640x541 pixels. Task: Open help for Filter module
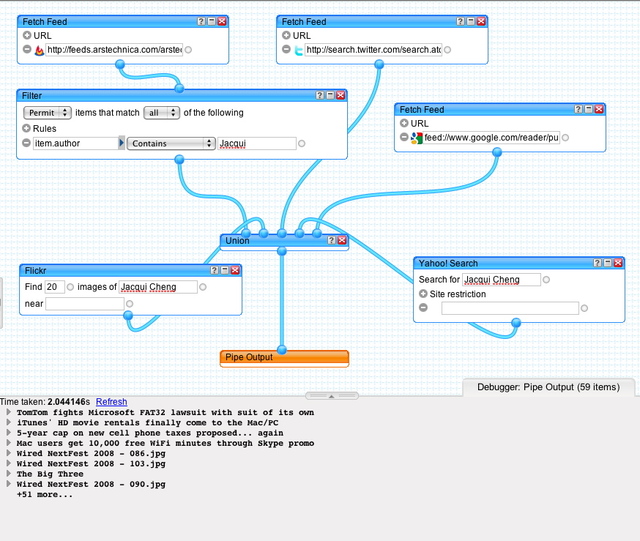pyautogui.click(x=320, y=95)
